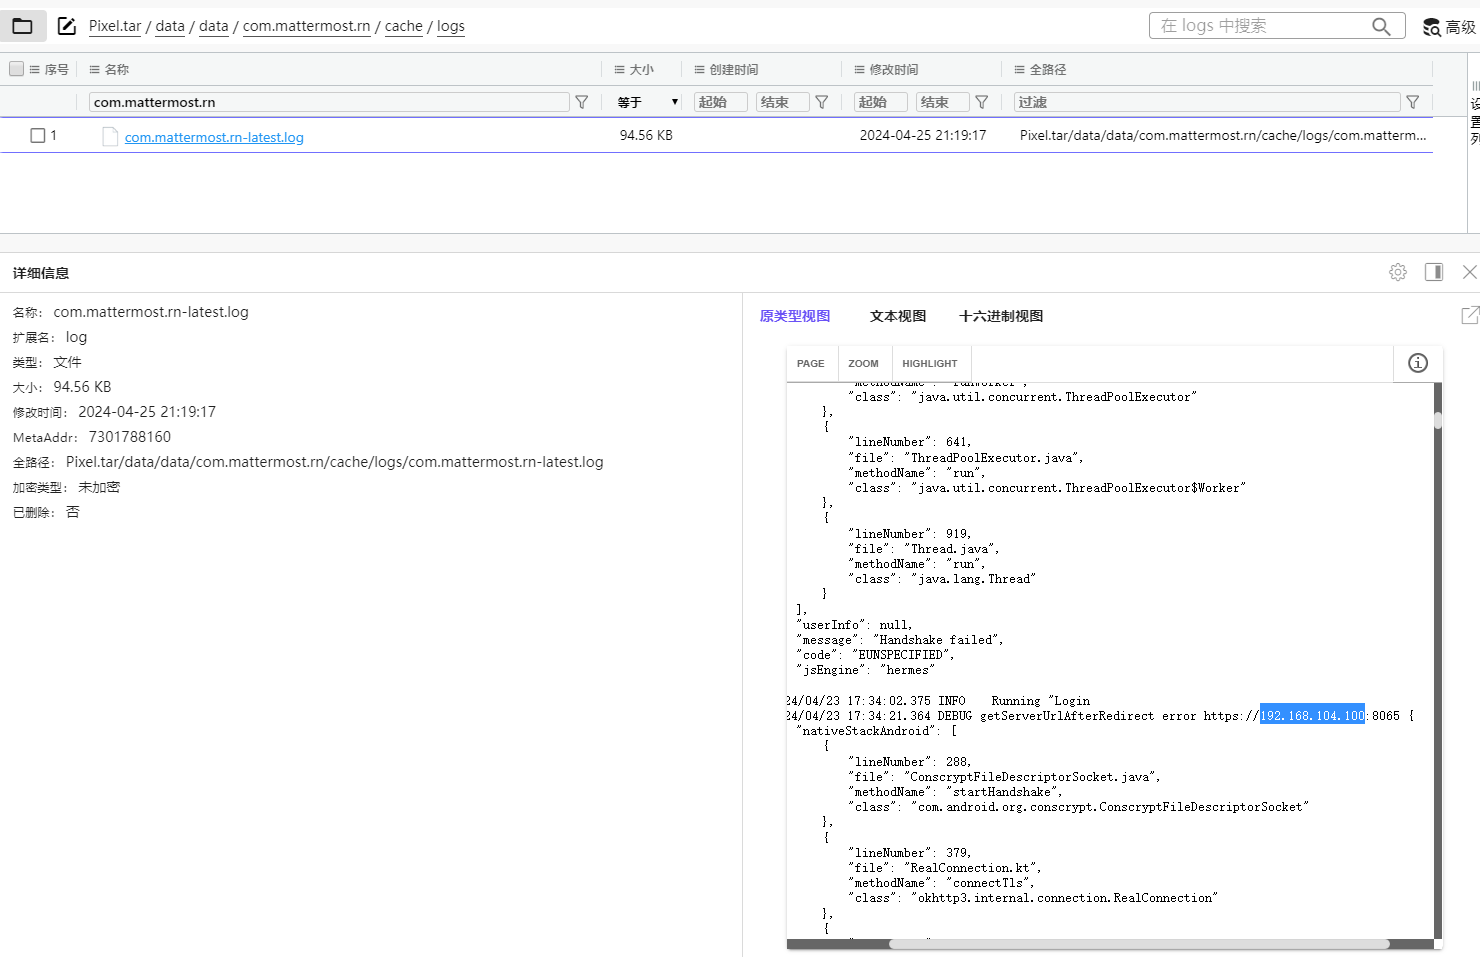
Task: Check the box for row 1
Action: tap(38, 136)
